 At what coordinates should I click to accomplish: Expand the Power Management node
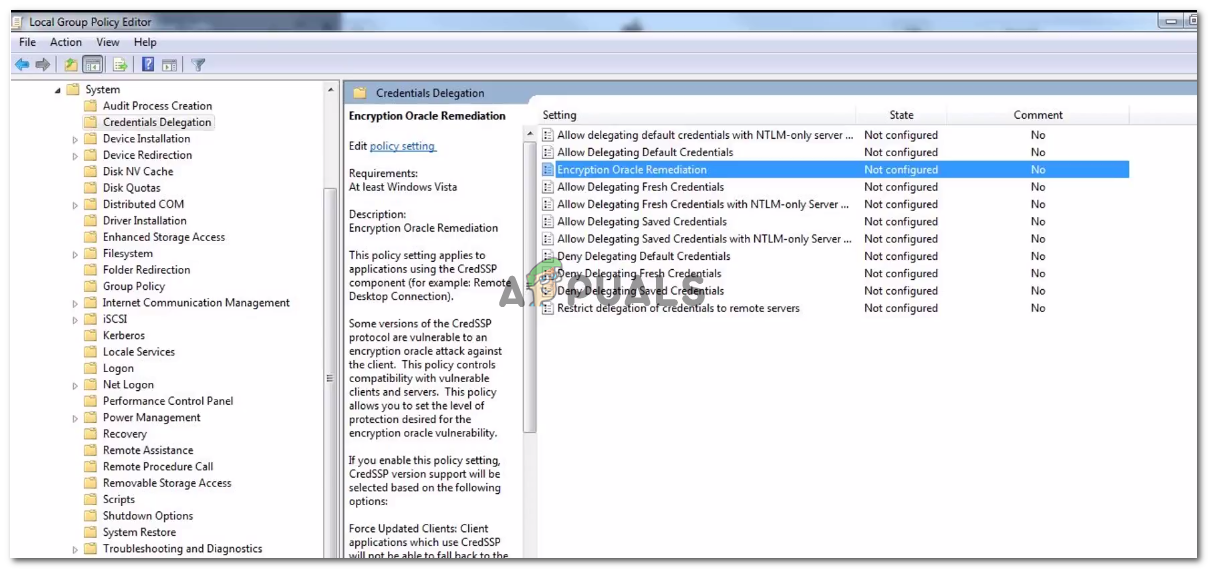pos(75,418)
